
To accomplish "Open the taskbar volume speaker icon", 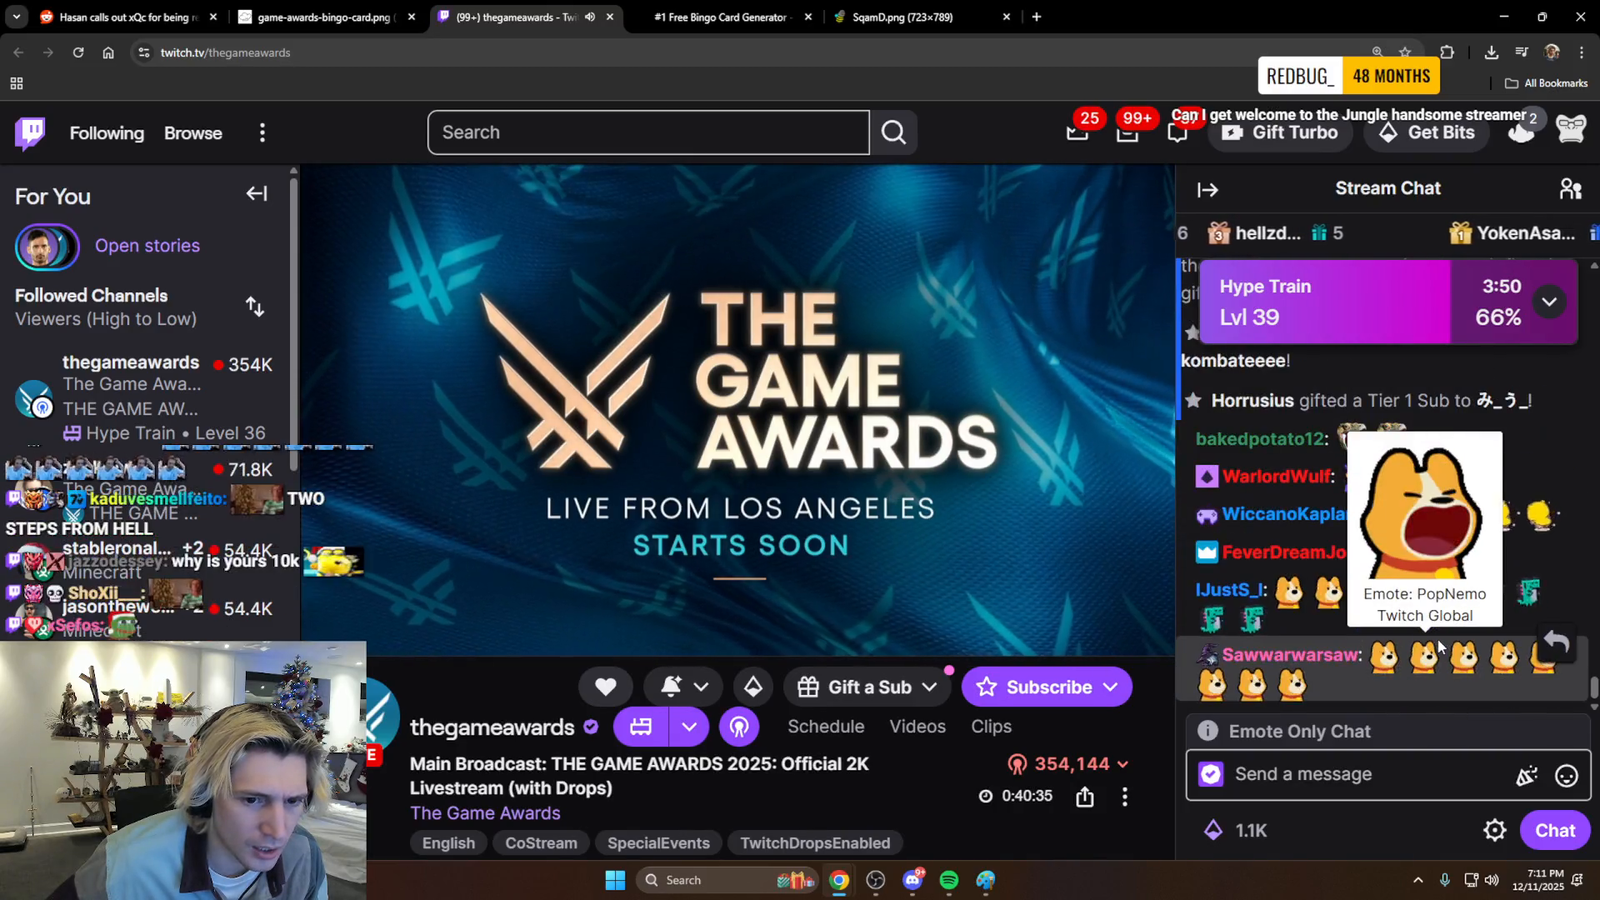I will point(1492,880).
